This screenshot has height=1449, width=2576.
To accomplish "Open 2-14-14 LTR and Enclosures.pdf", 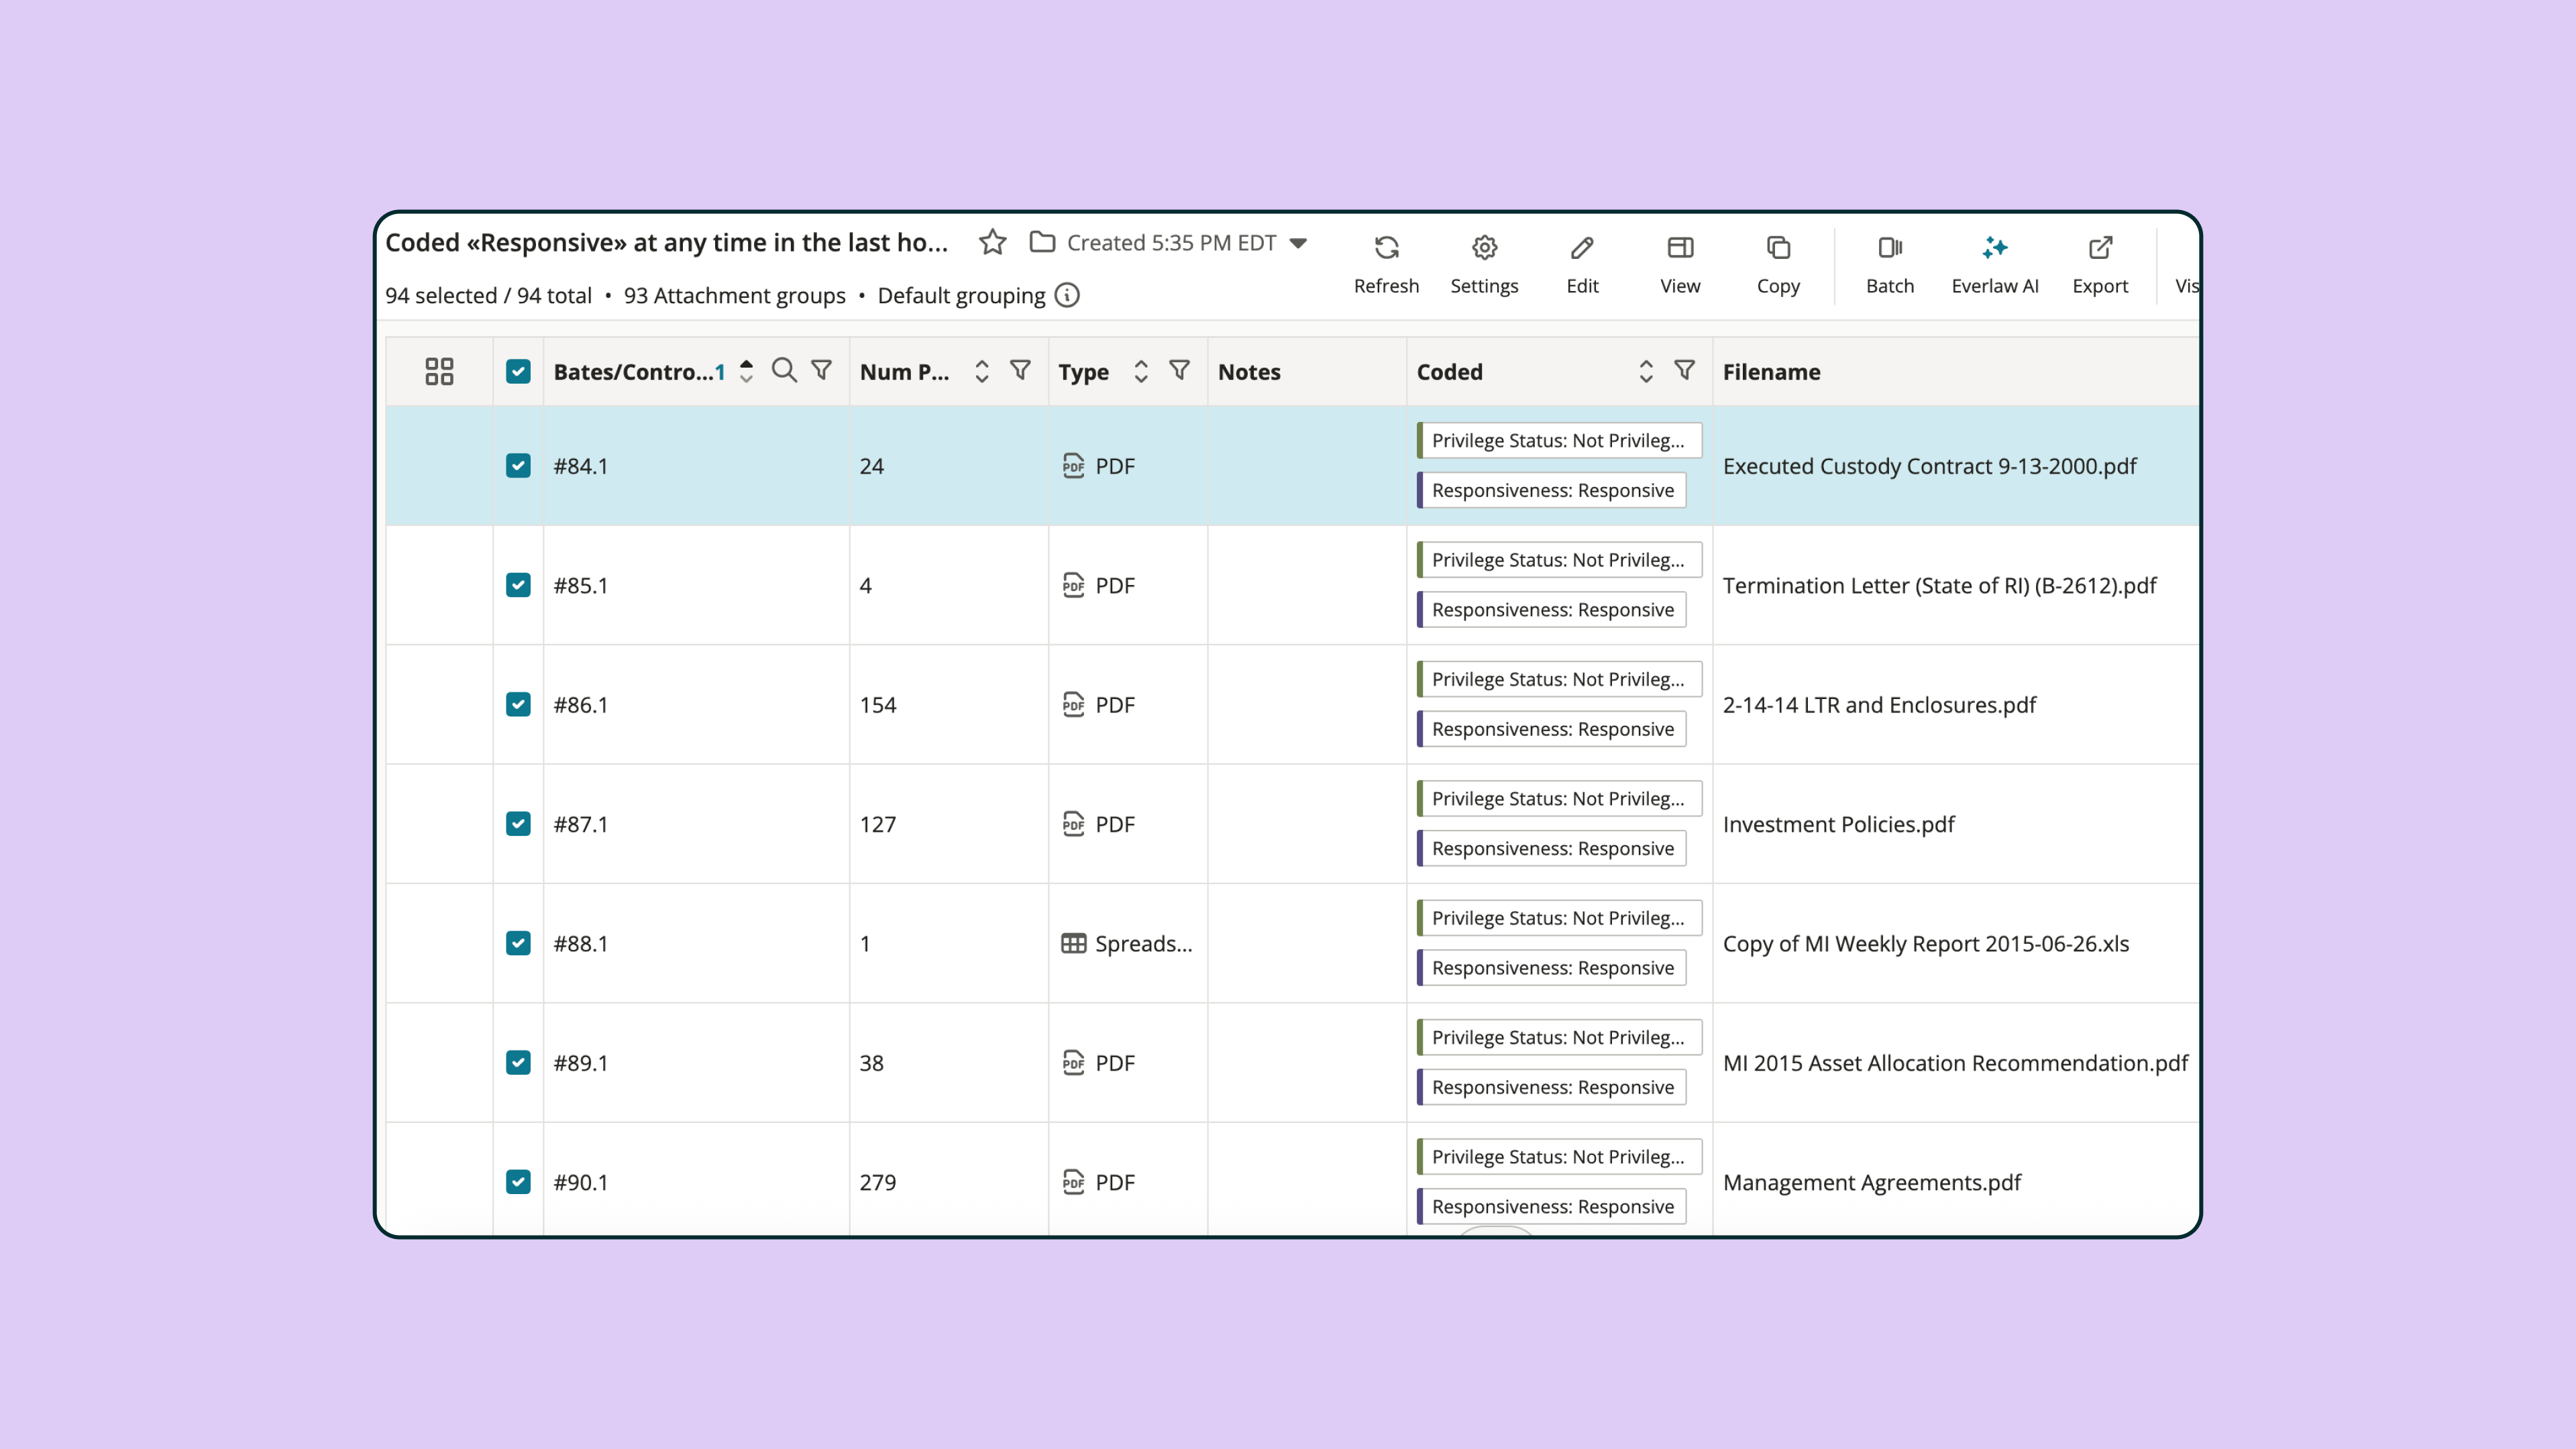I will pyautogui.click(x=1879, y=704).
